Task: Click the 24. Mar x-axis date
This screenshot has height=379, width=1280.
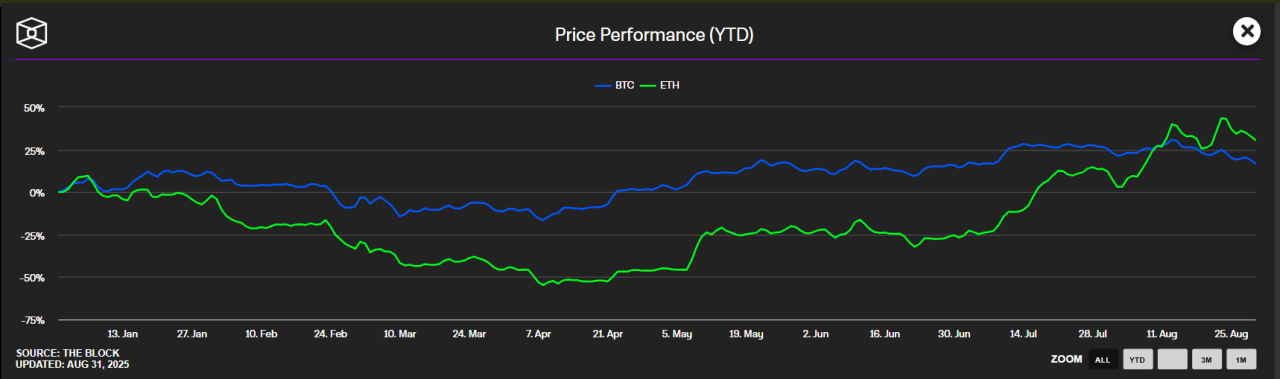Action: (469, 334)
